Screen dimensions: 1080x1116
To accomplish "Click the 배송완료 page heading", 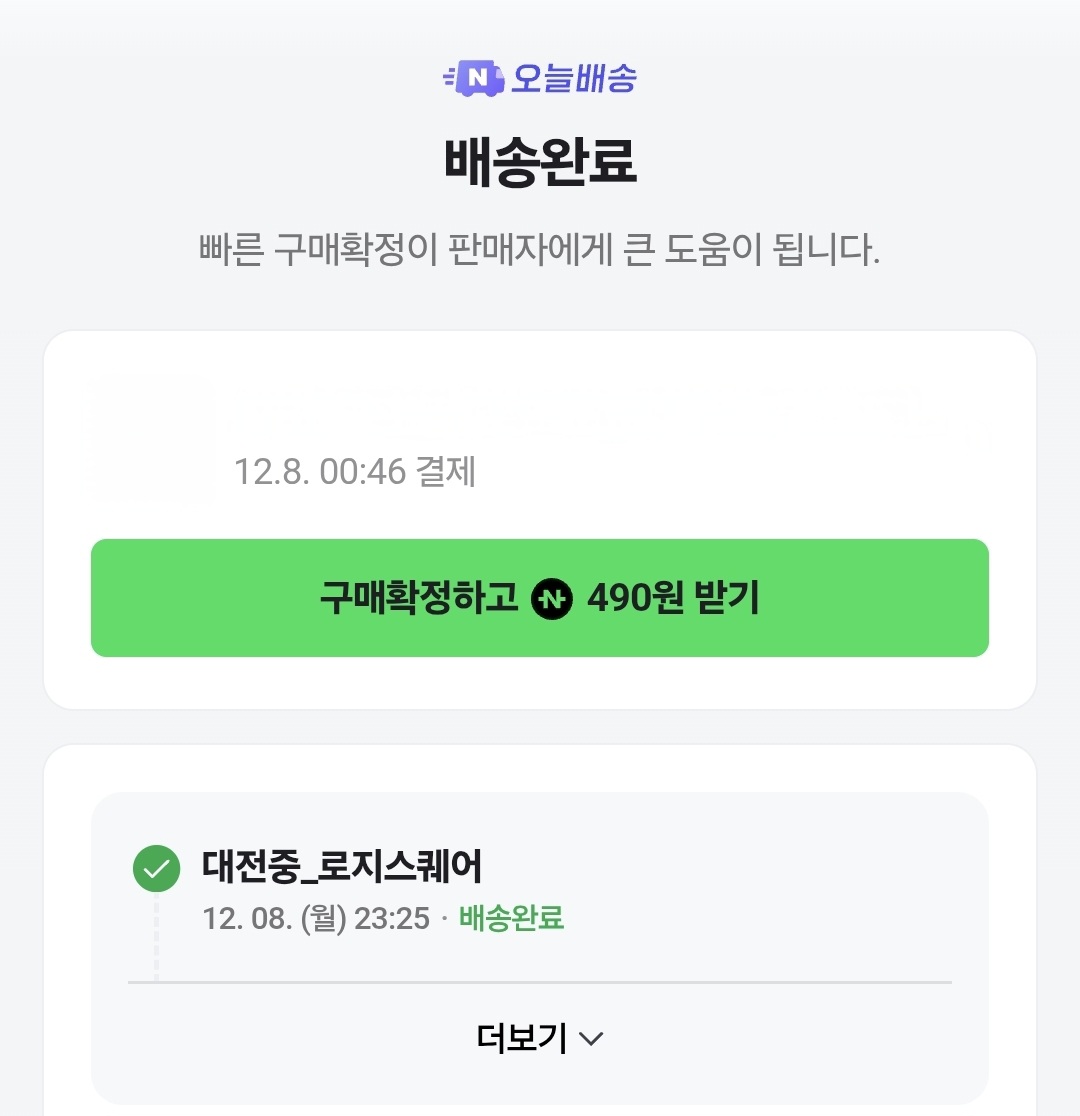I will [540, 163].
